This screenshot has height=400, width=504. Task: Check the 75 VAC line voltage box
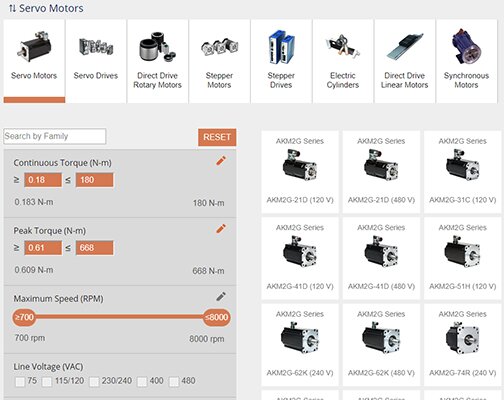point(20,381)
